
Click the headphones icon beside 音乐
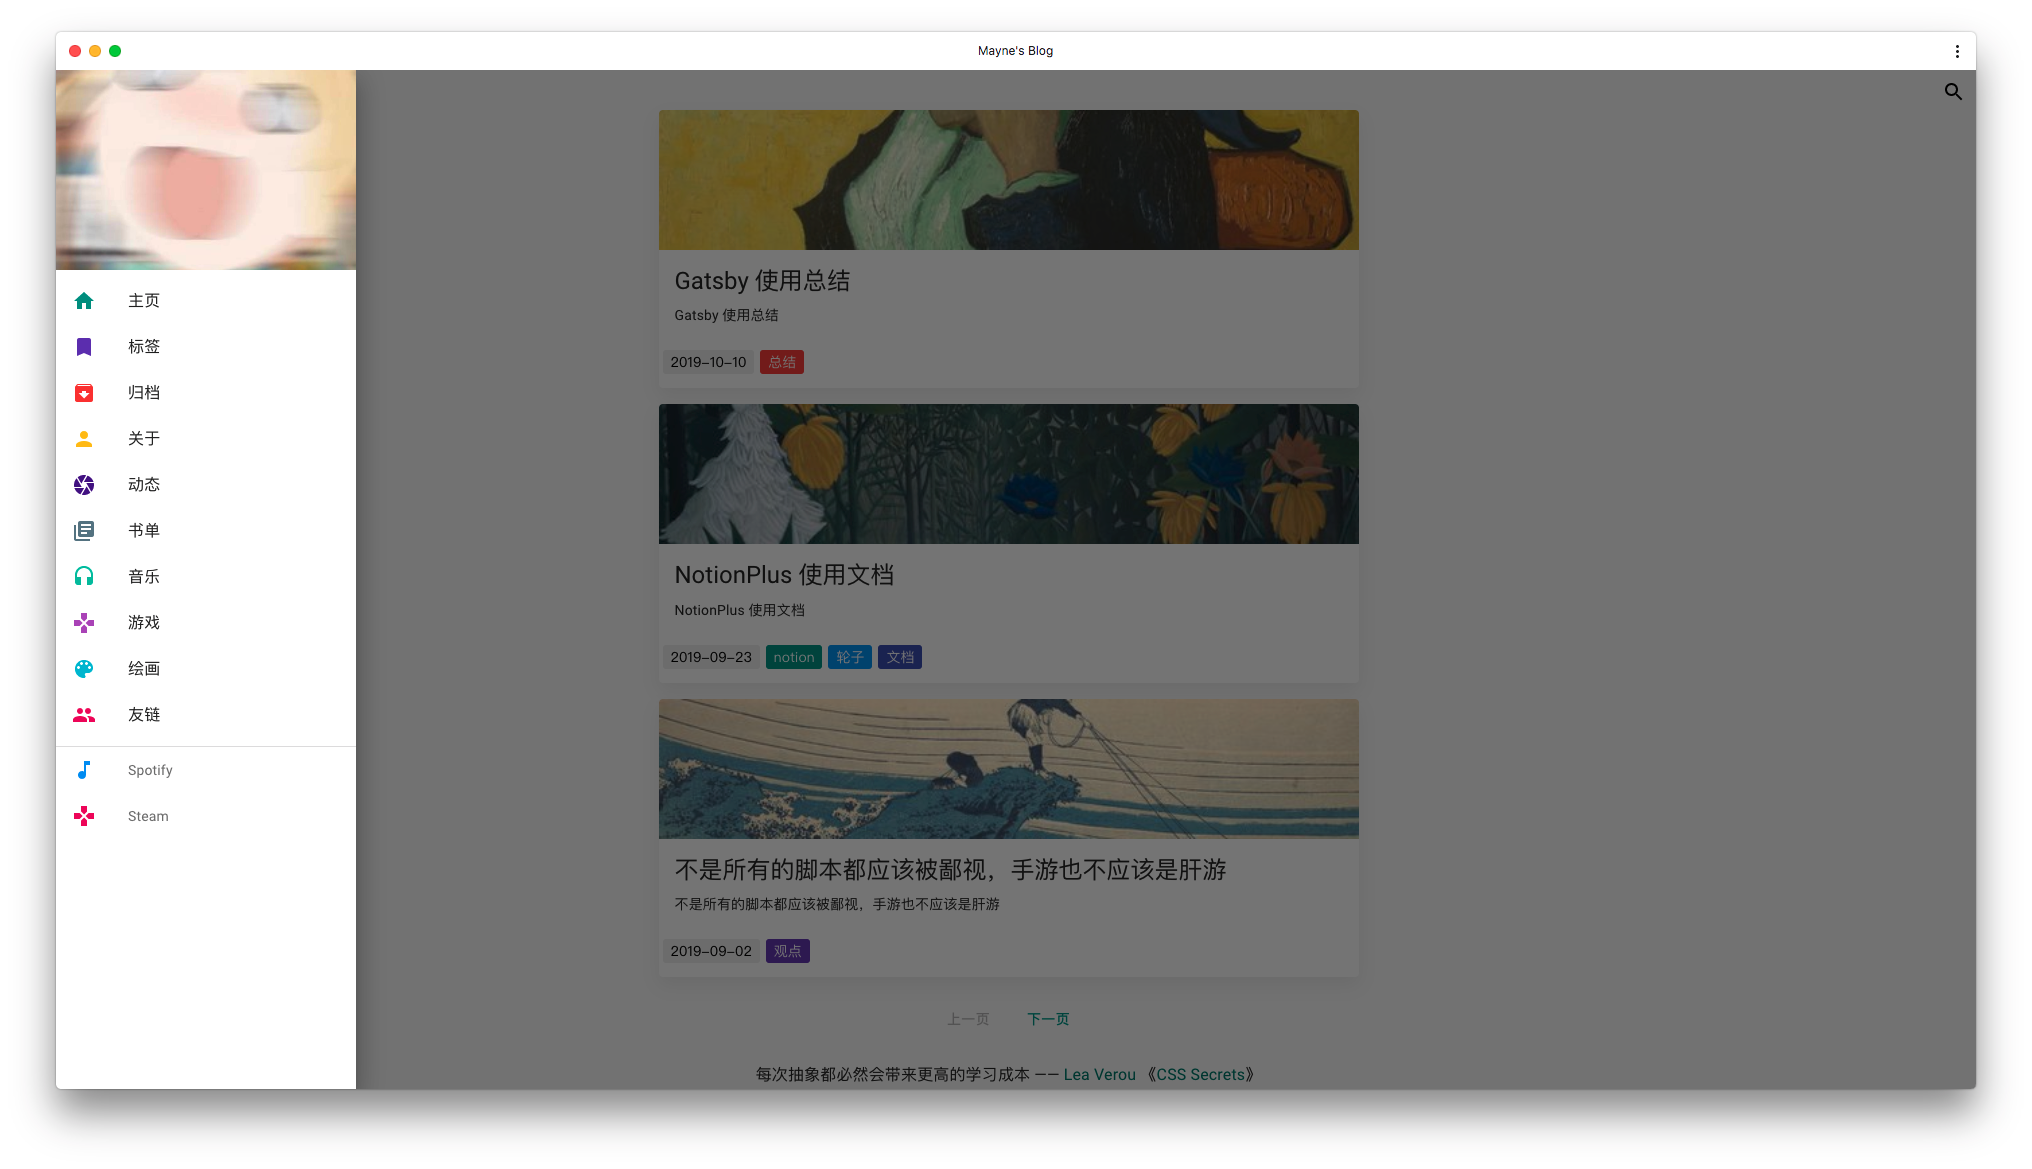point(84,577)
